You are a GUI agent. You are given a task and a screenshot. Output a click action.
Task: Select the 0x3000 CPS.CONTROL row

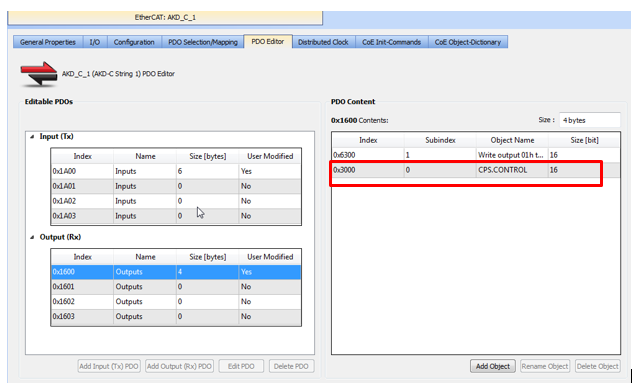tap(476, 170)
